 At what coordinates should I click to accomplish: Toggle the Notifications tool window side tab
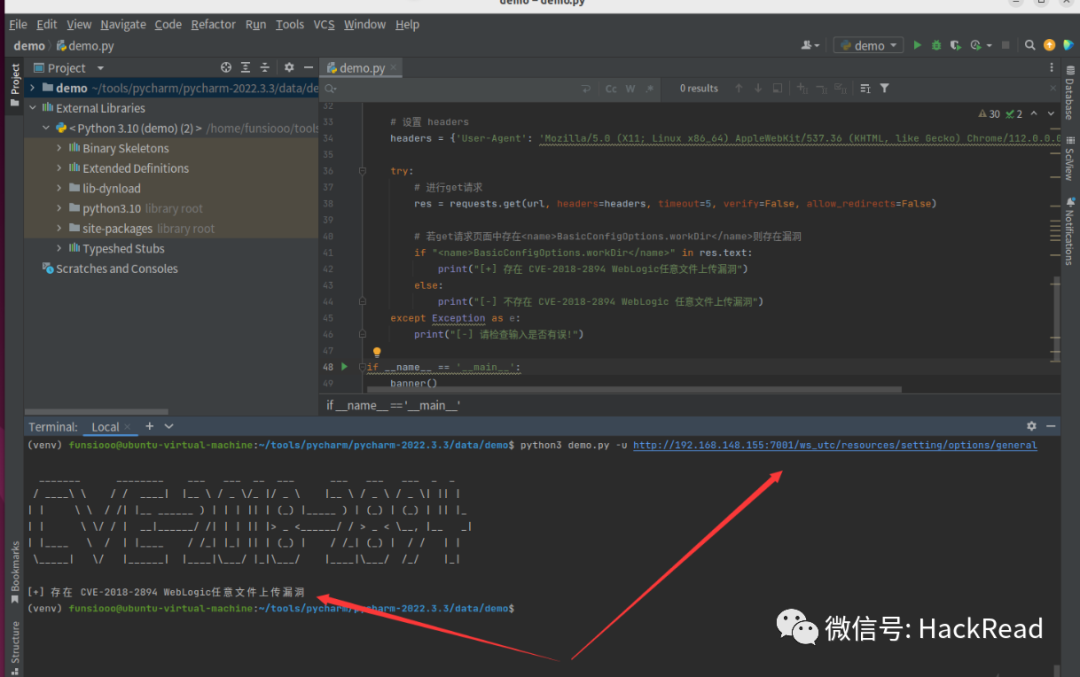point(1070,231)
